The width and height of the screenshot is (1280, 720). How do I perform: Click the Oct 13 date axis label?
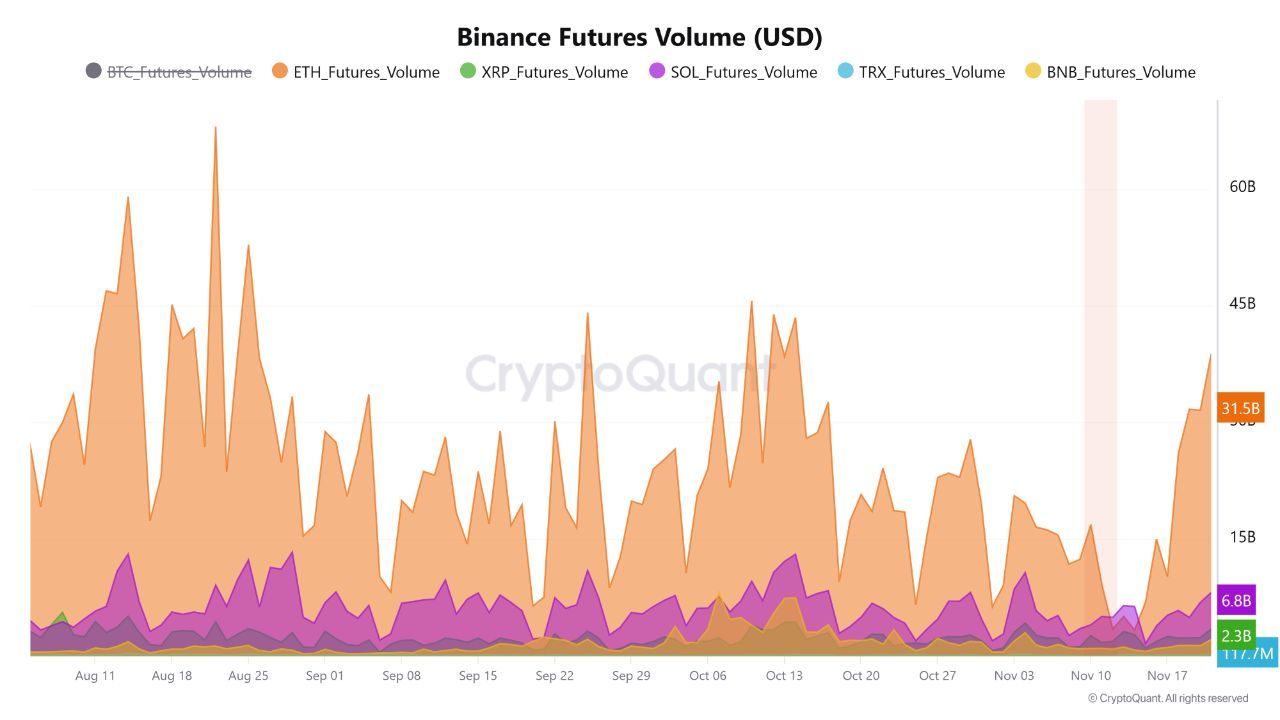click(x=784, y=676)
